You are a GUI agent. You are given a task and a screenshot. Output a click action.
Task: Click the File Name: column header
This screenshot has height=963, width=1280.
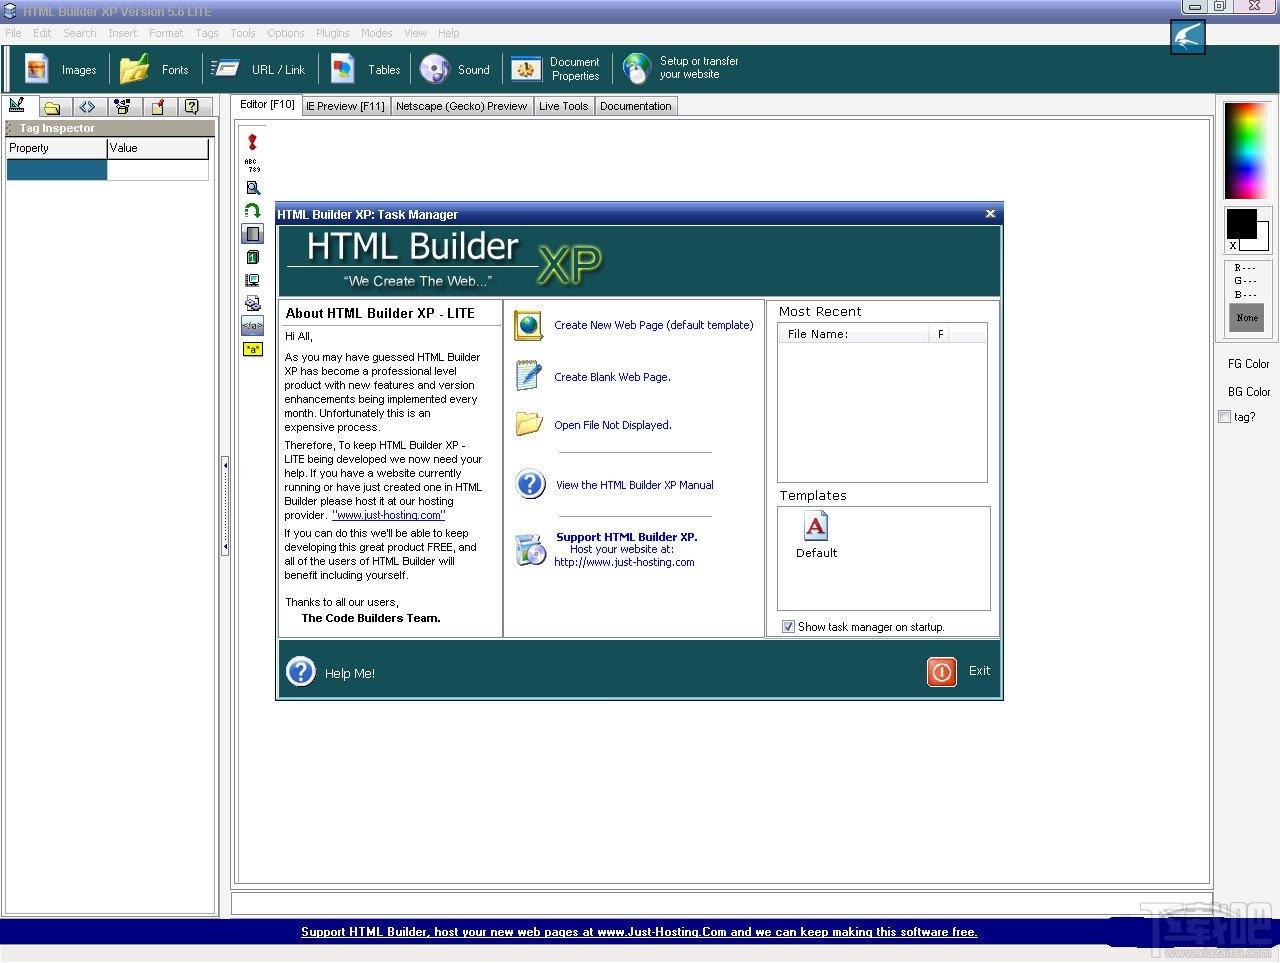click(x=854, y=334)
